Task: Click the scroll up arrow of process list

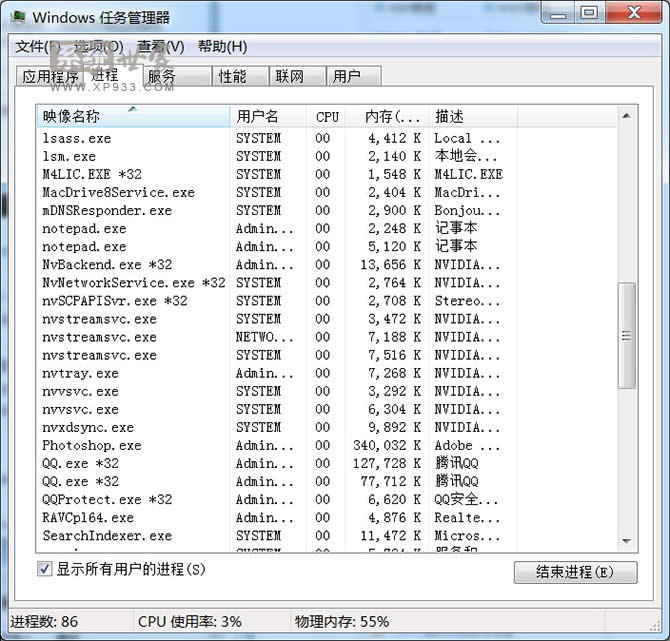Action: tap(627, 116)
